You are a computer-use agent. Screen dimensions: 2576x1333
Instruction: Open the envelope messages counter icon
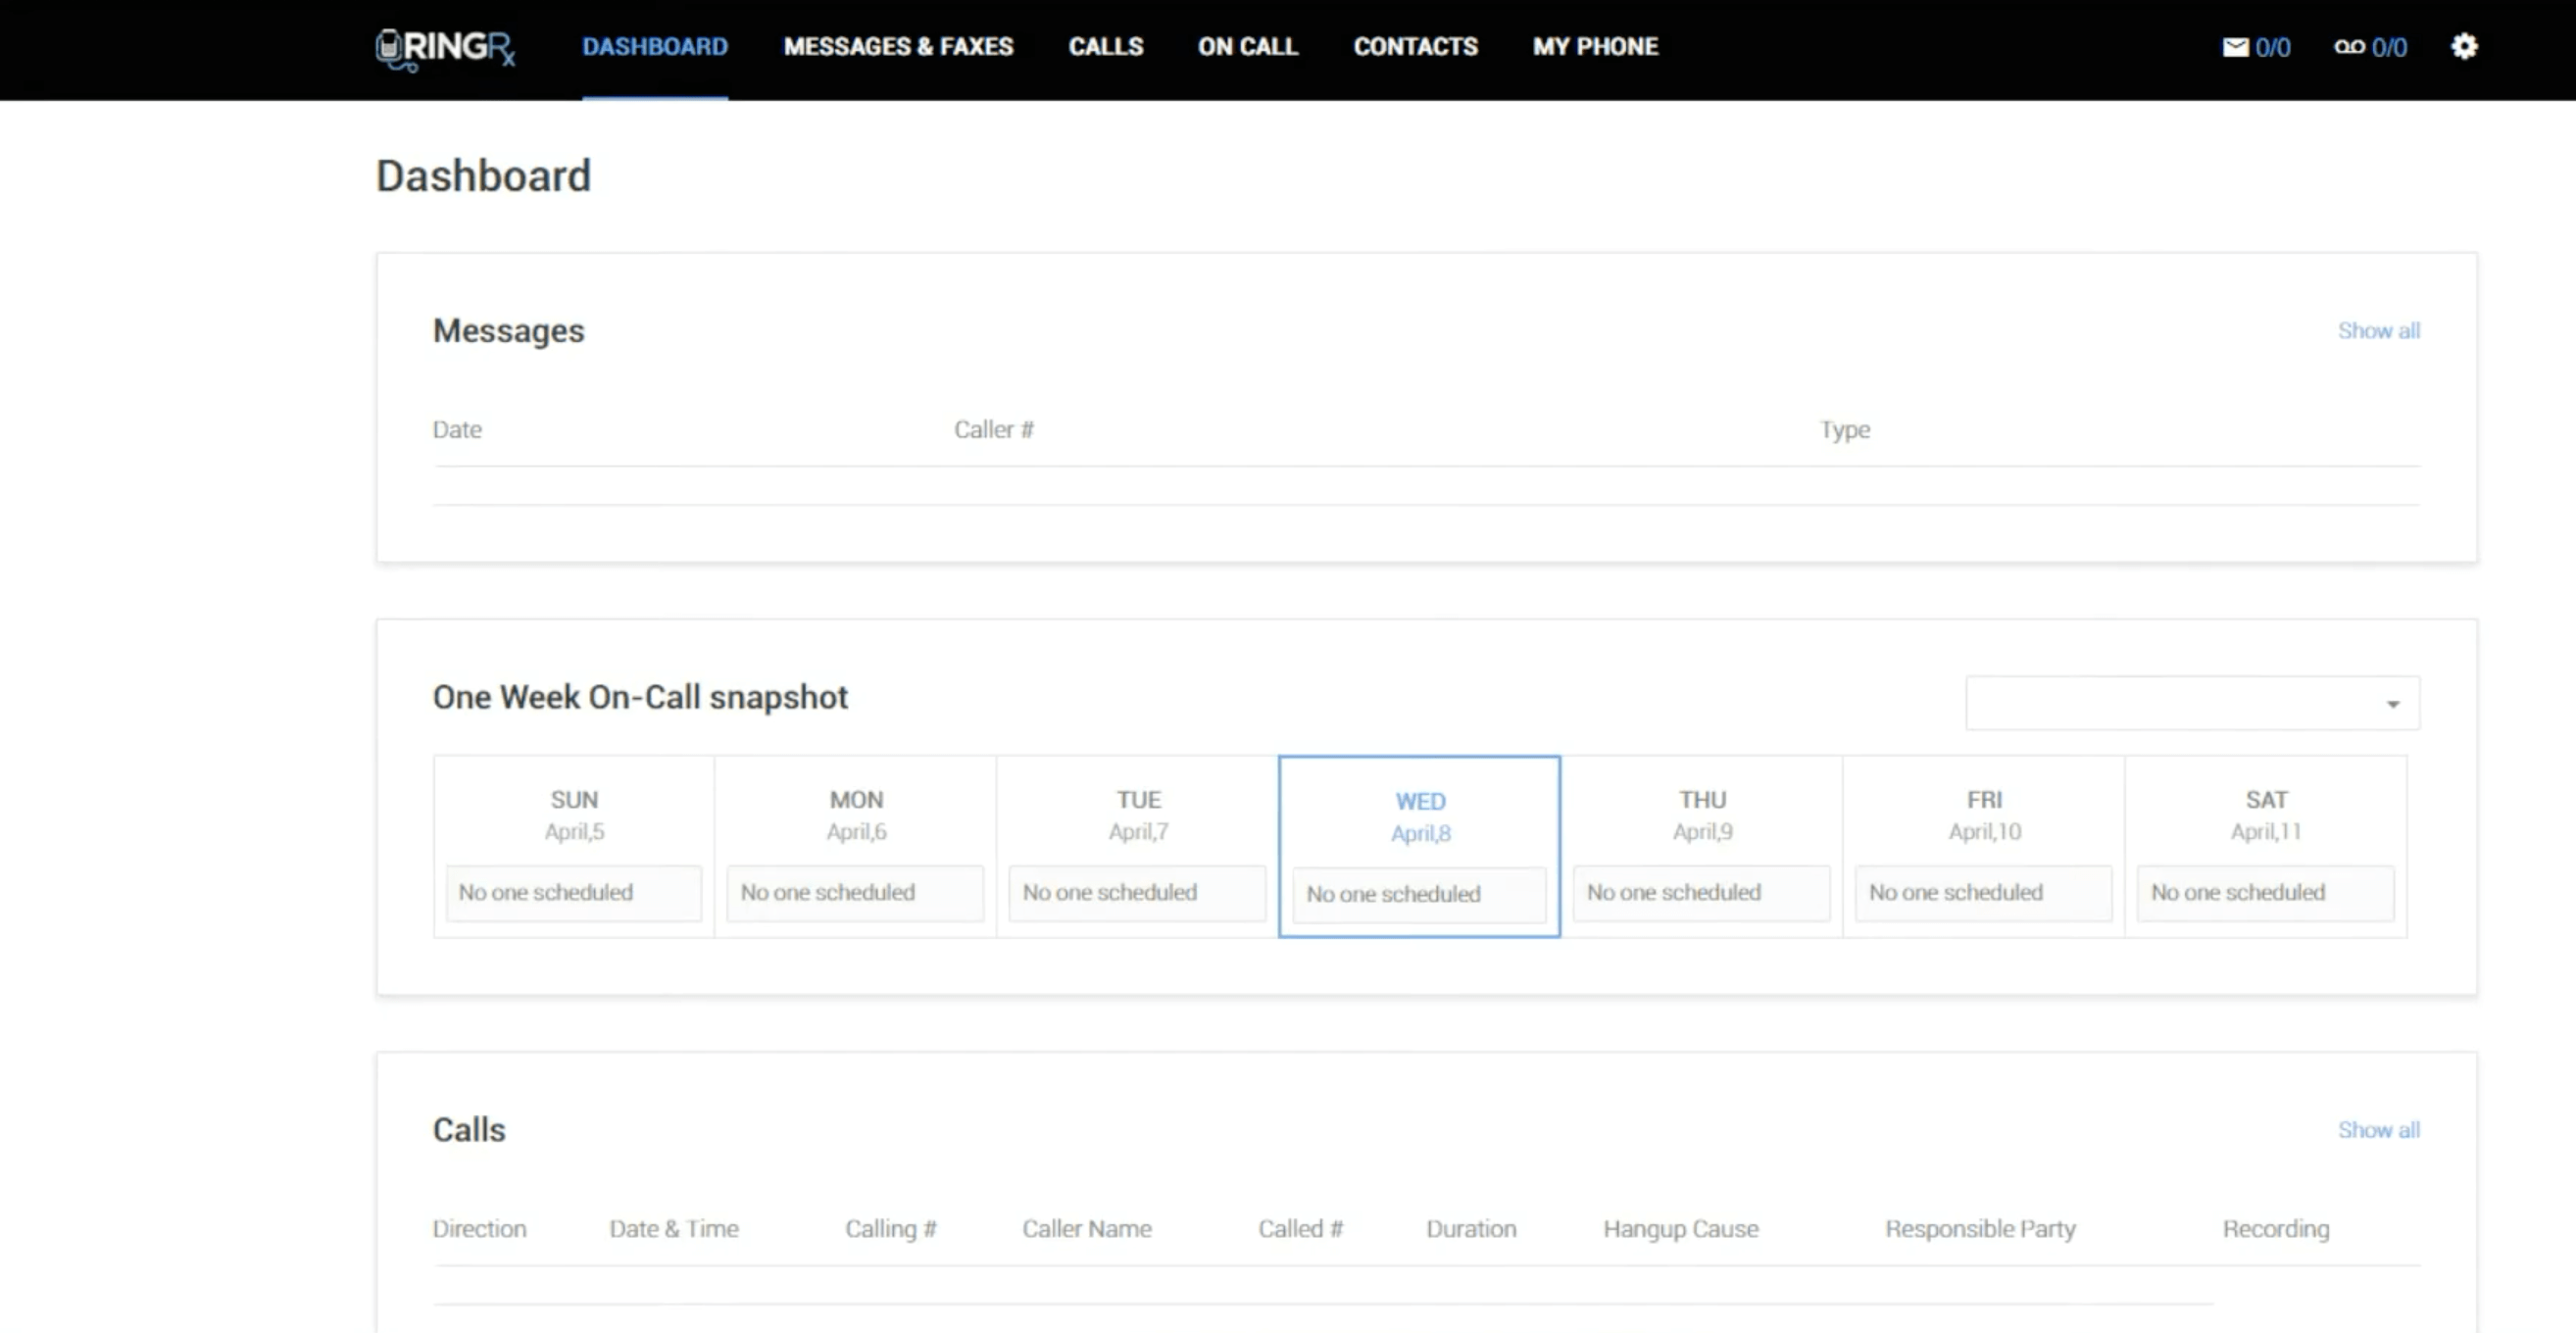click(2235, 47)
